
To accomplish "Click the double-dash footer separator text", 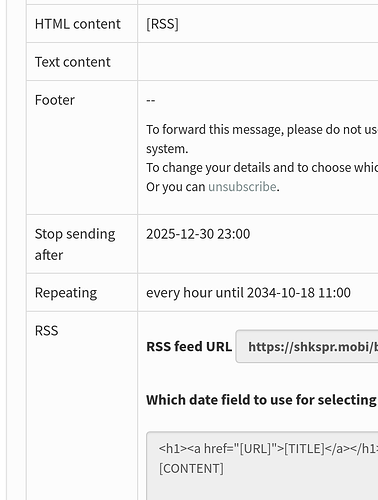I will click(151, 100).
